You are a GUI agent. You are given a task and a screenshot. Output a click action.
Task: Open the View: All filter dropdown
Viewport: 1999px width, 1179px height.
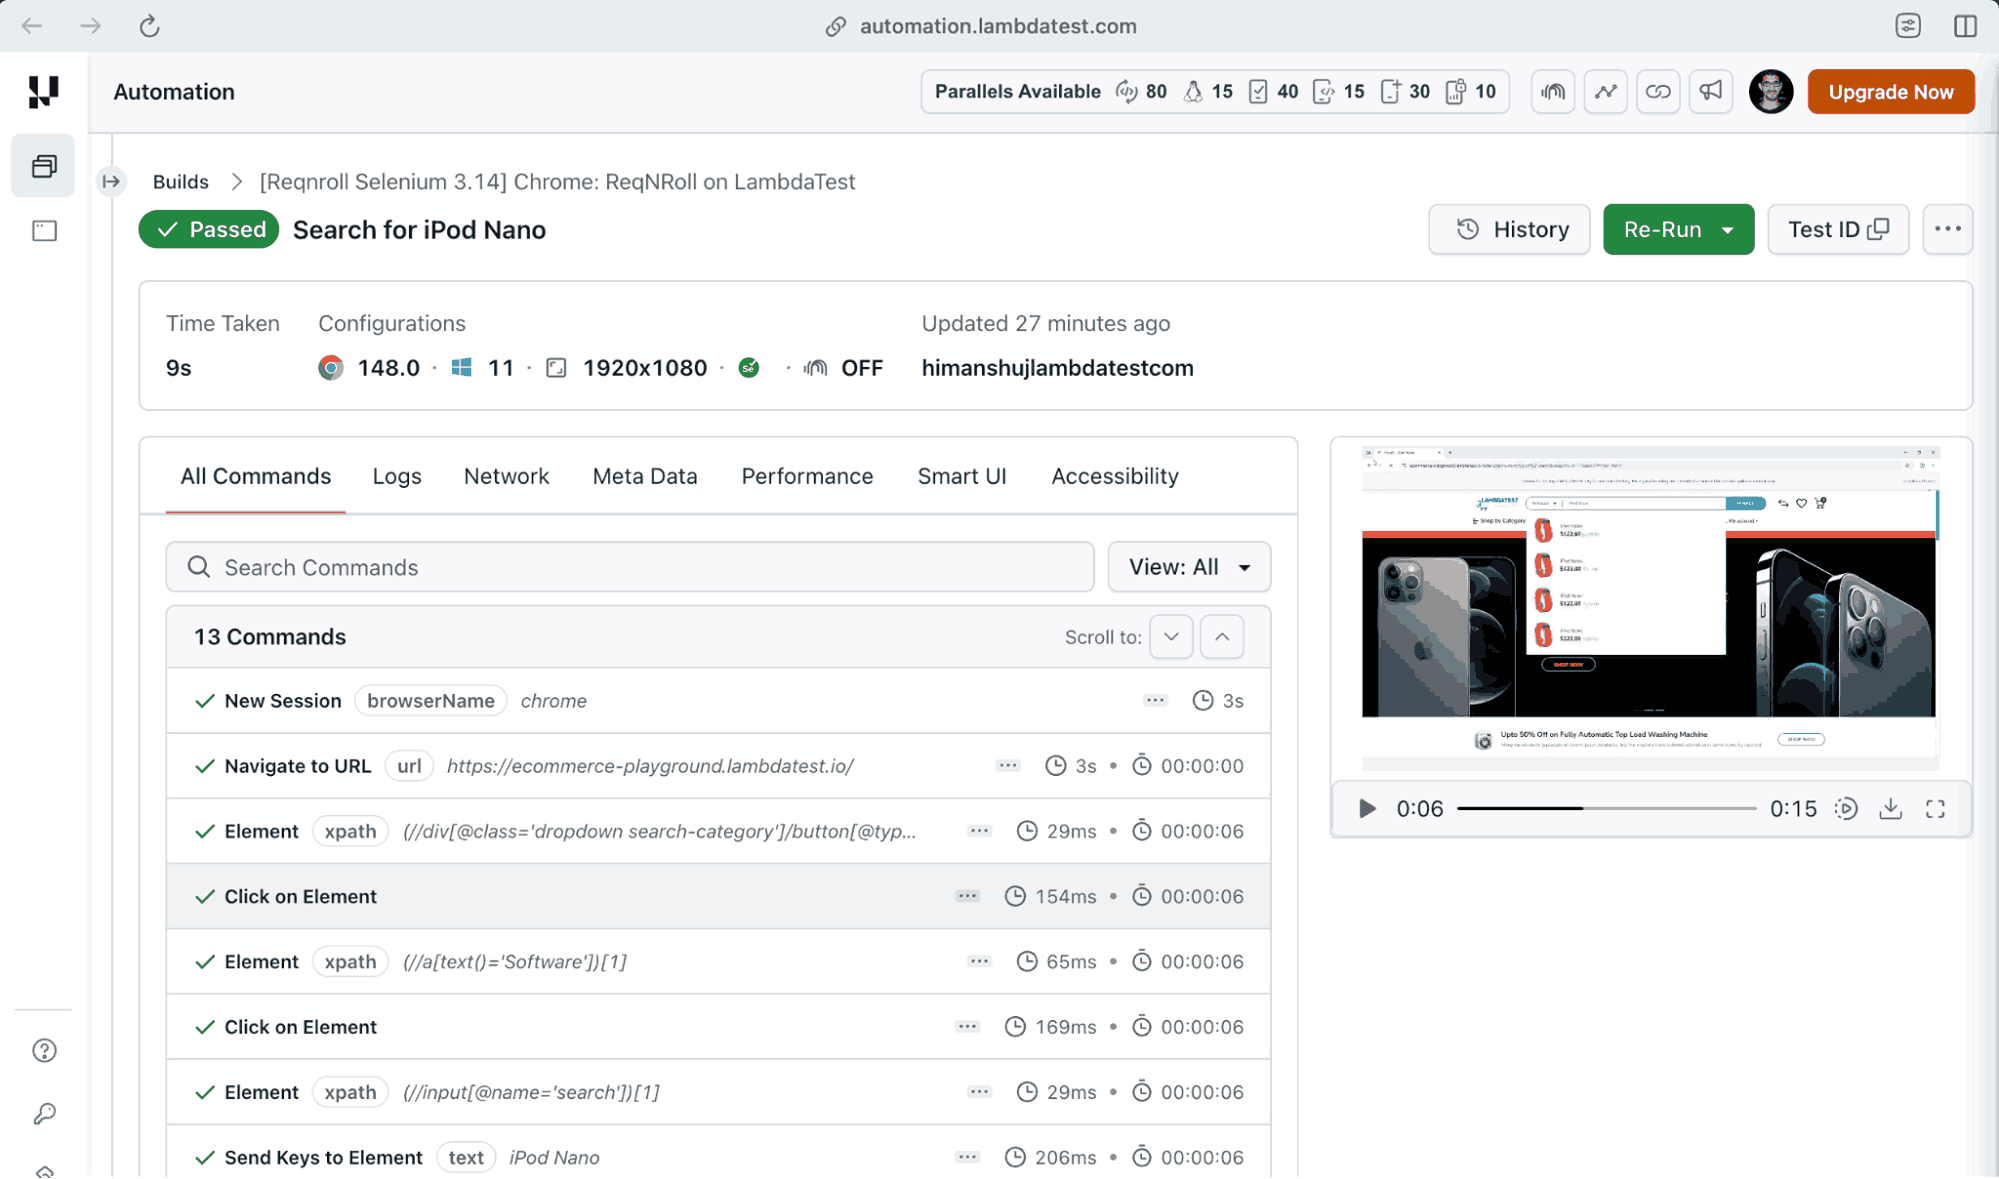point(1189,567)
